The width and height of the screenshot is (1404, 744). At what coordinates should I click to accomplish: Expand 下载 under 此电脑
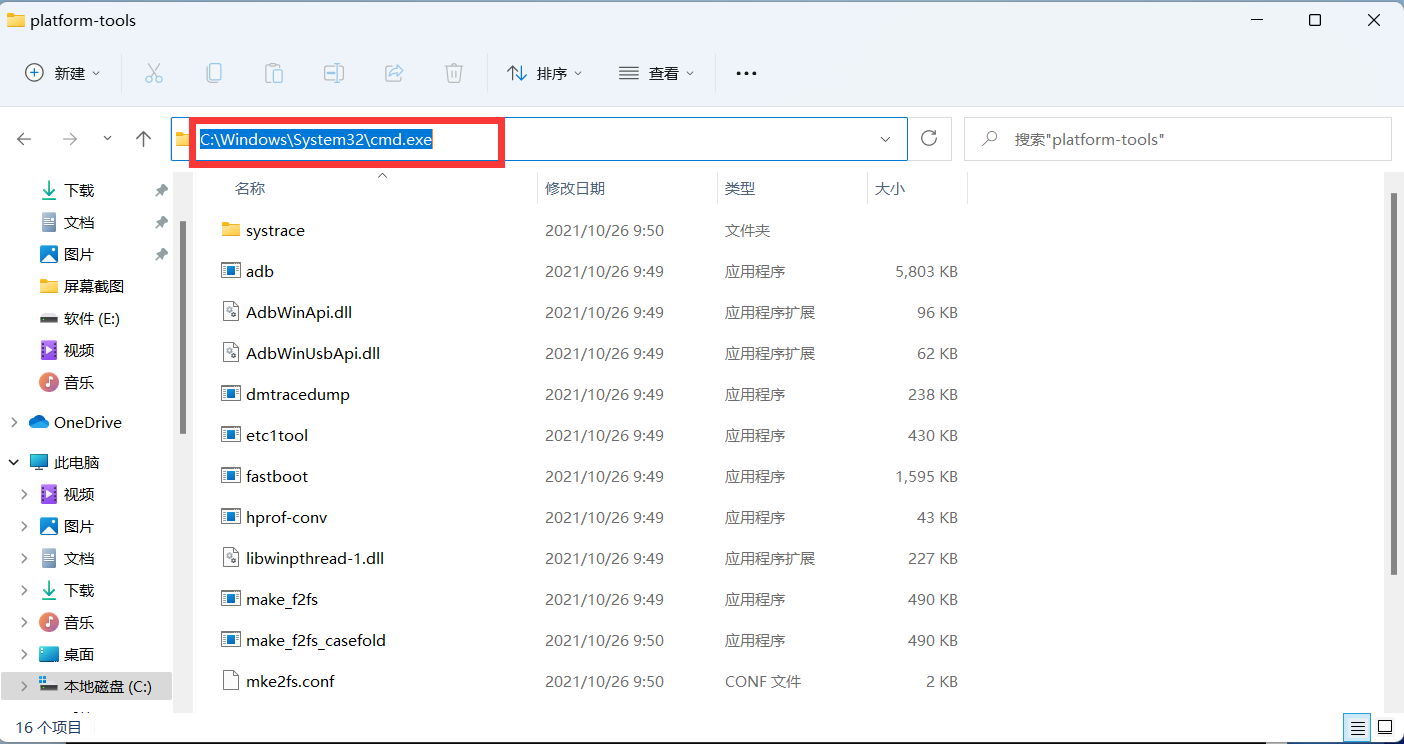pos(24,590)
